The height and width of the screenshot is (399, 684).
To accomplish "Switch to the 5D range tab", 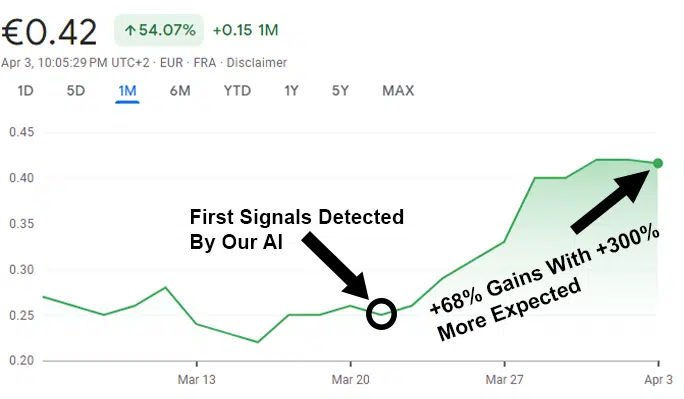I will [x=75, y=91].
